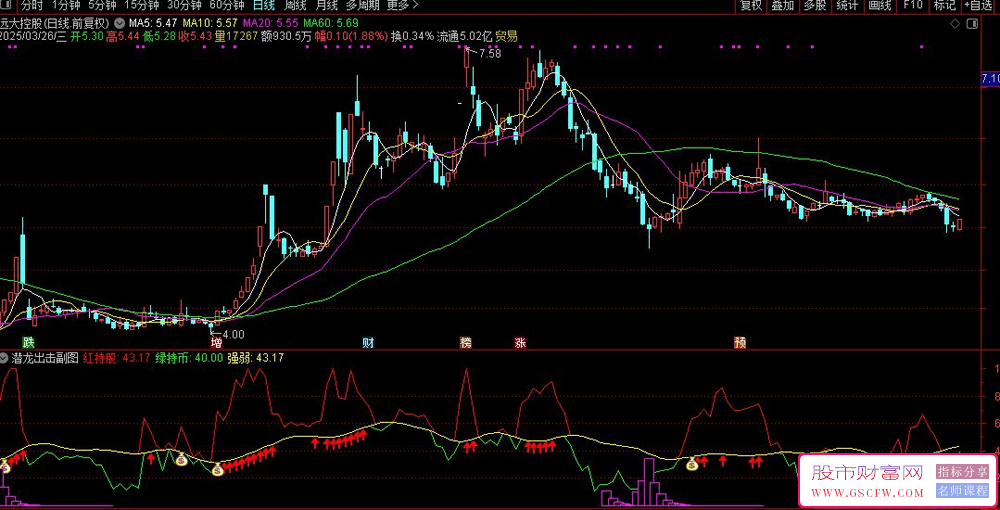Viewport: 1000px width, 510px height.
Task: Click the 财 financial report marker
Action: coord(368,342)
